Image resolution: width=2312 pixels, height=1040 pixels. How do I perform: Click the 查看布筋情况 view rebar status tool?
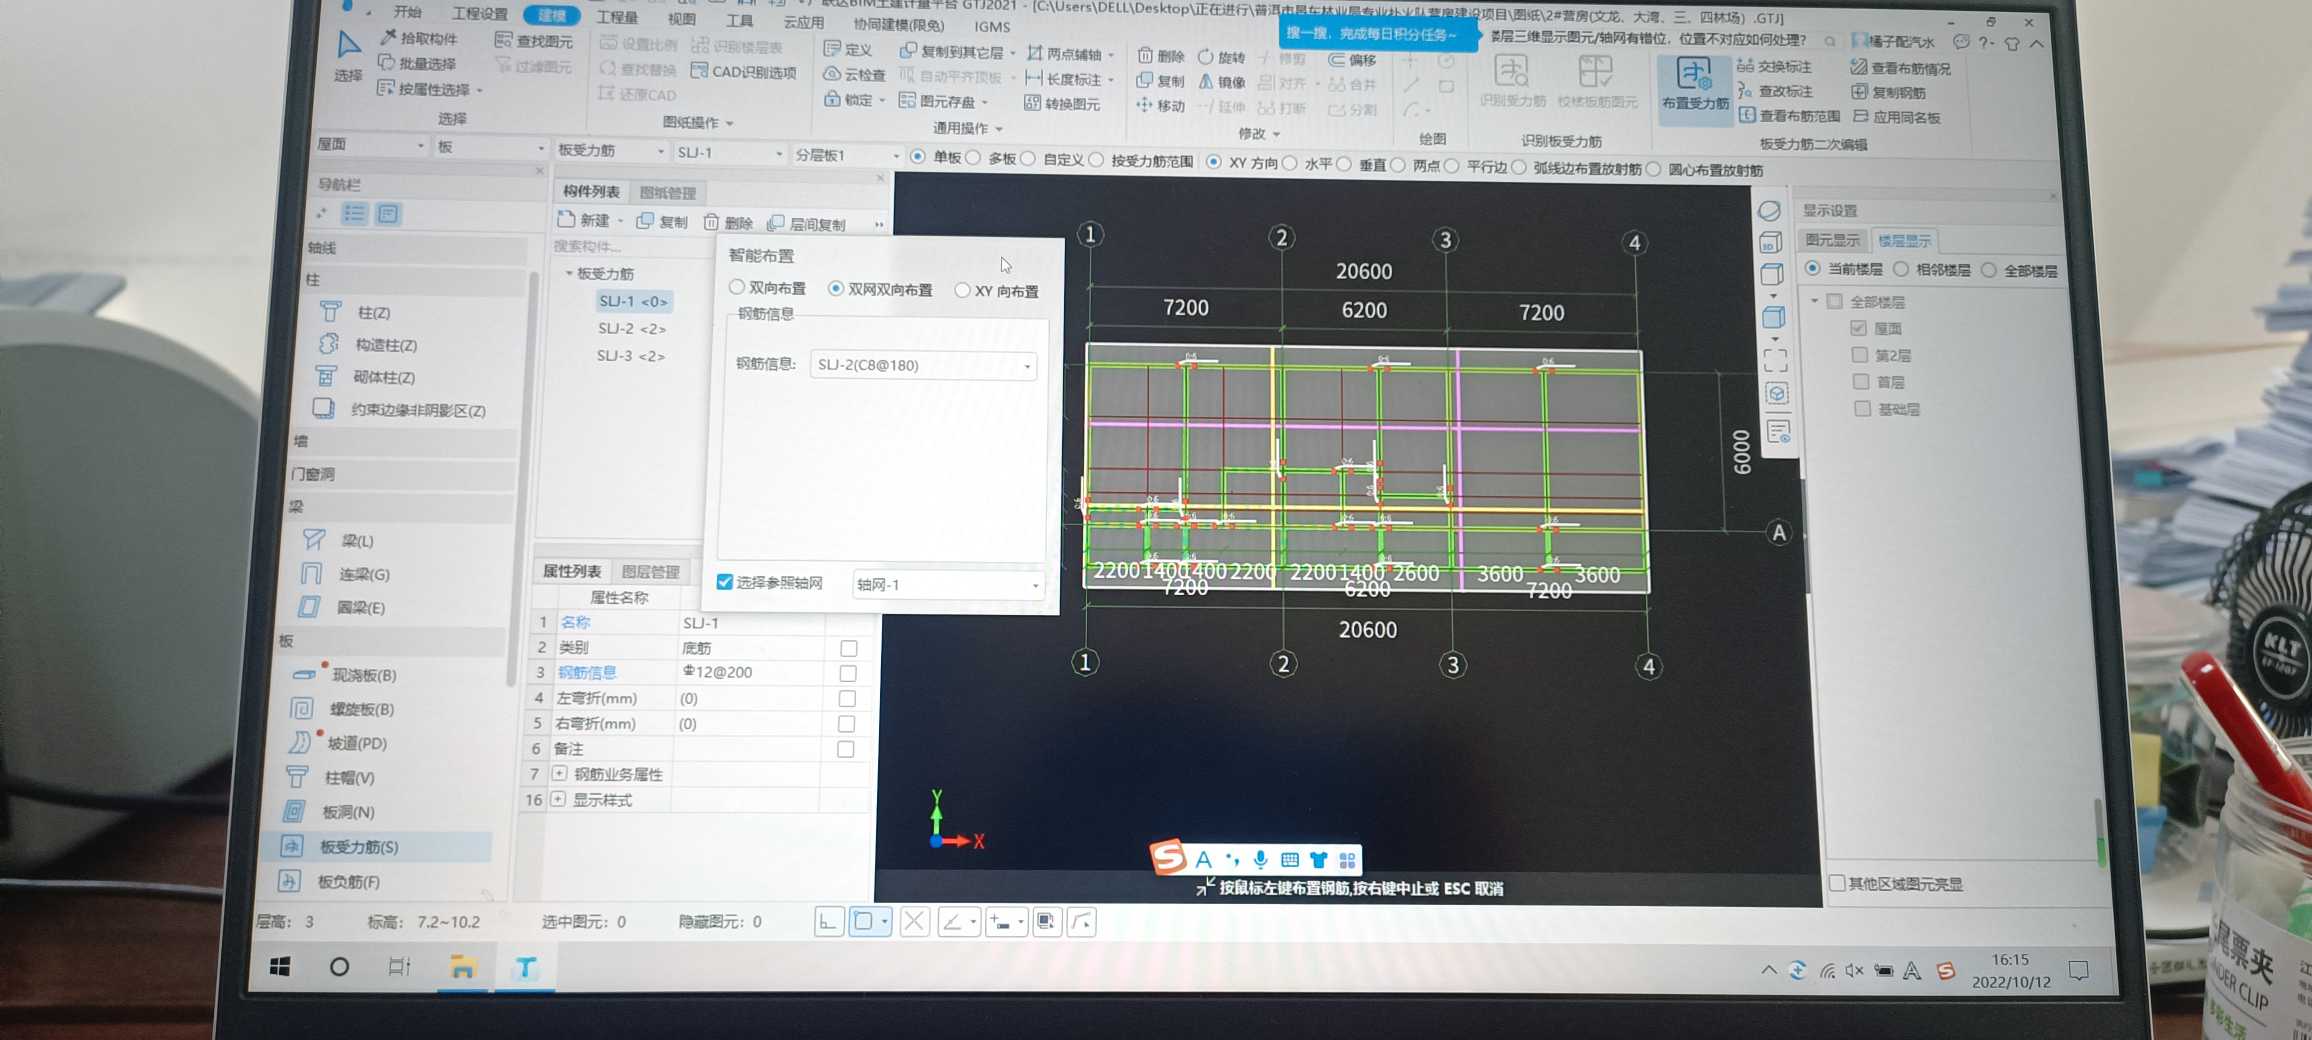pyautogui.click(x=1900, y=68)
